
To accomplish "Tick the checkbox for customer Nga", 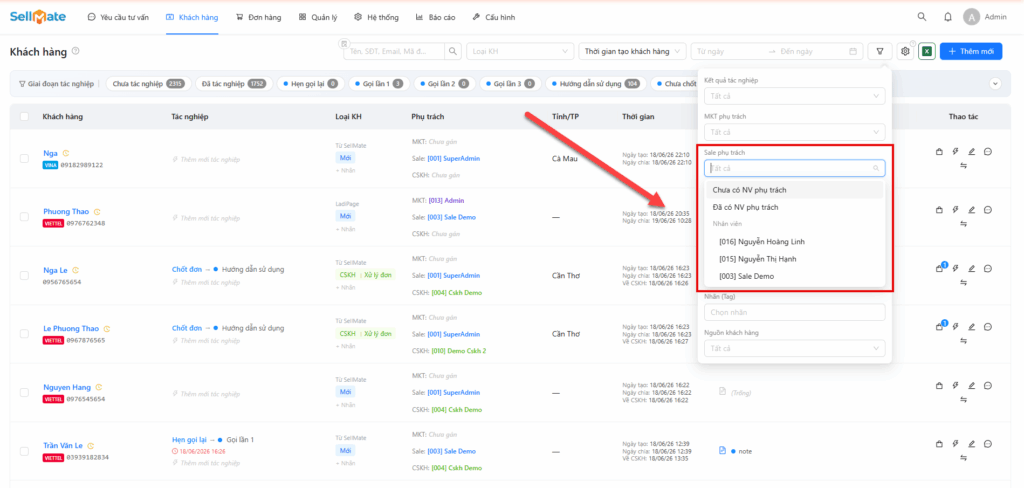I will pyautogui.click(x=24, y=159).
